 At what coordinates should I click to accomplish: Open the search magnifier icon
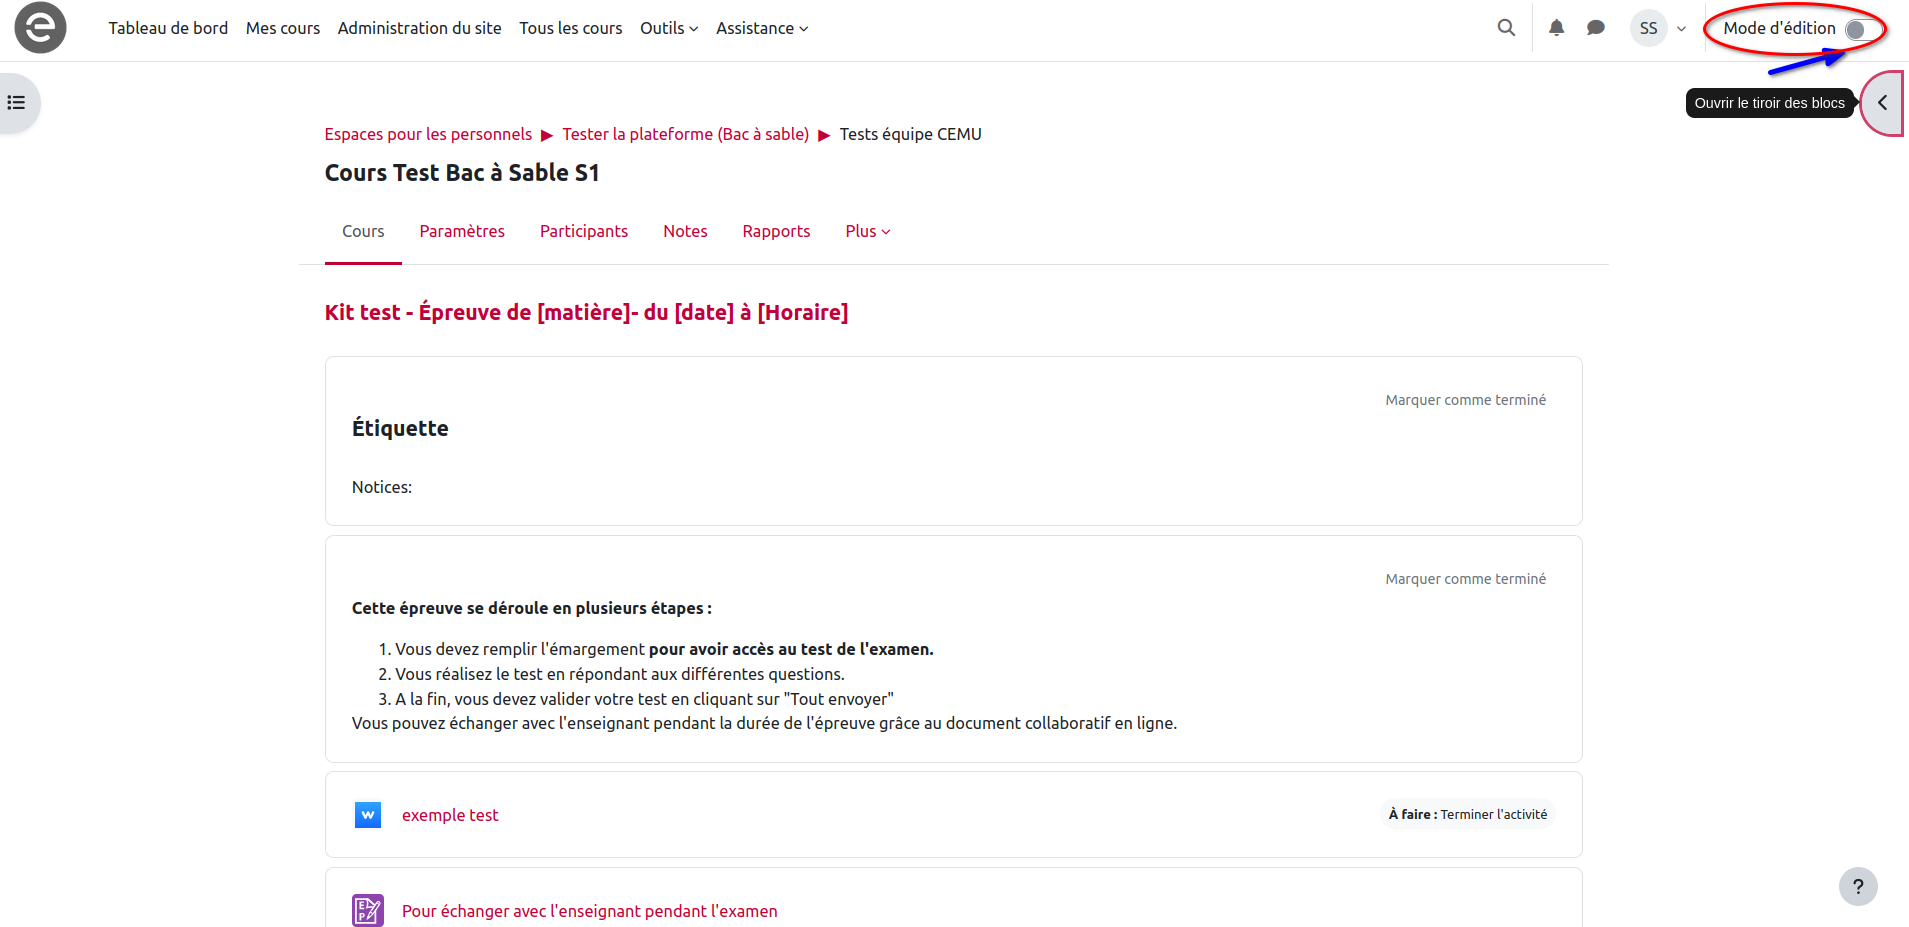[1506, 28]
